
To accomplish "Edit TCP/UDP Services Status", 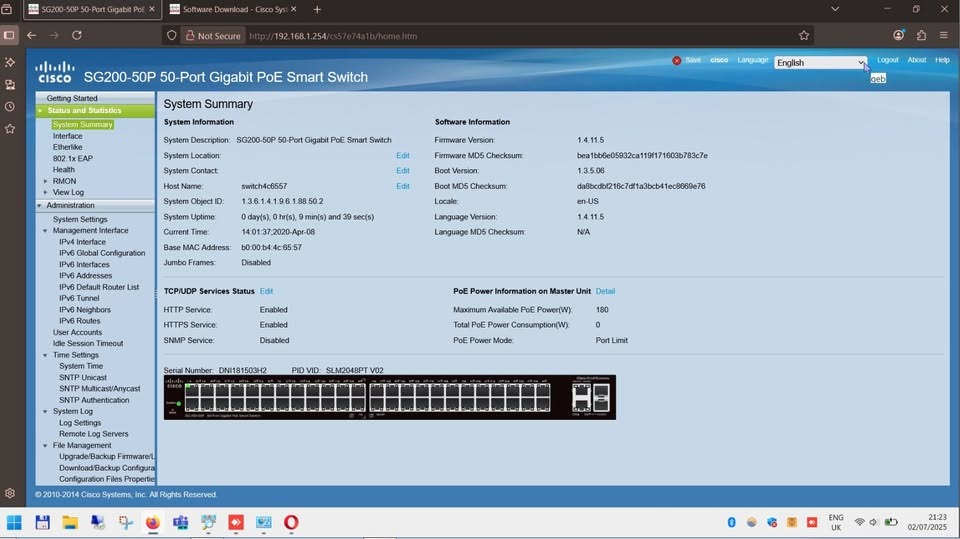I will (266, 292).
